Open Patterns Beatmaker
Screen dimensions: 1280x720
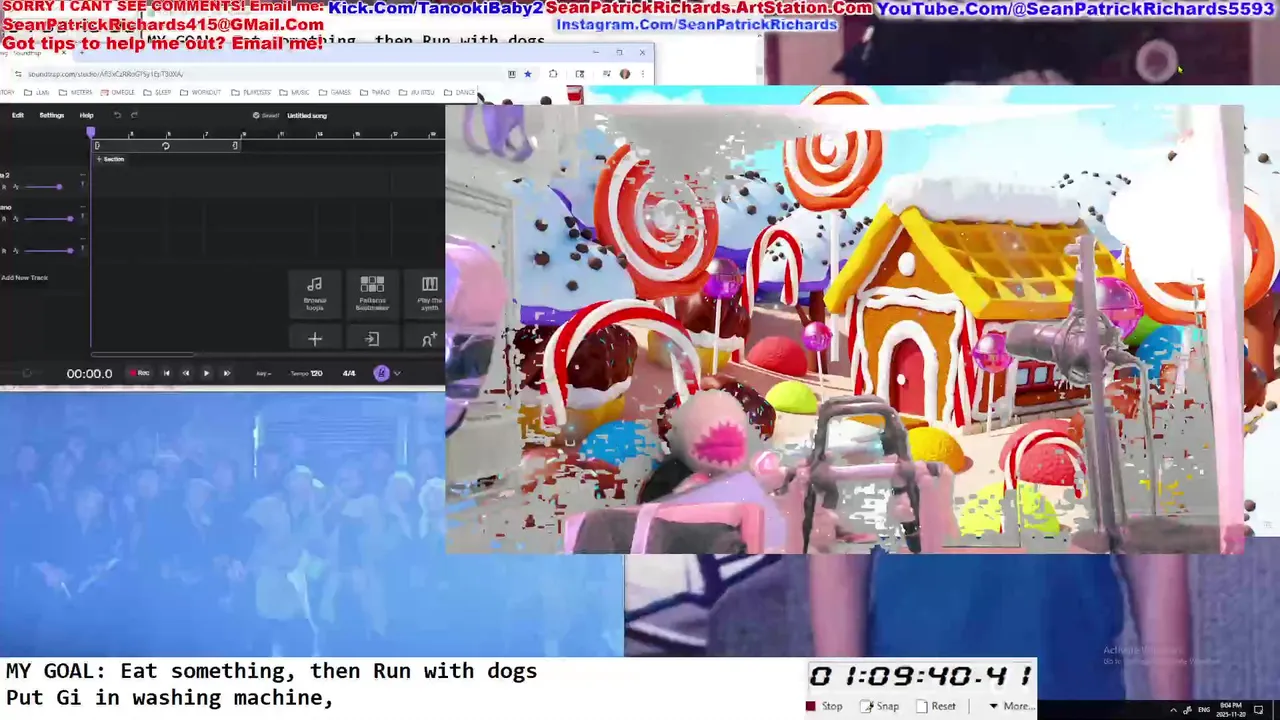point(372,293)
